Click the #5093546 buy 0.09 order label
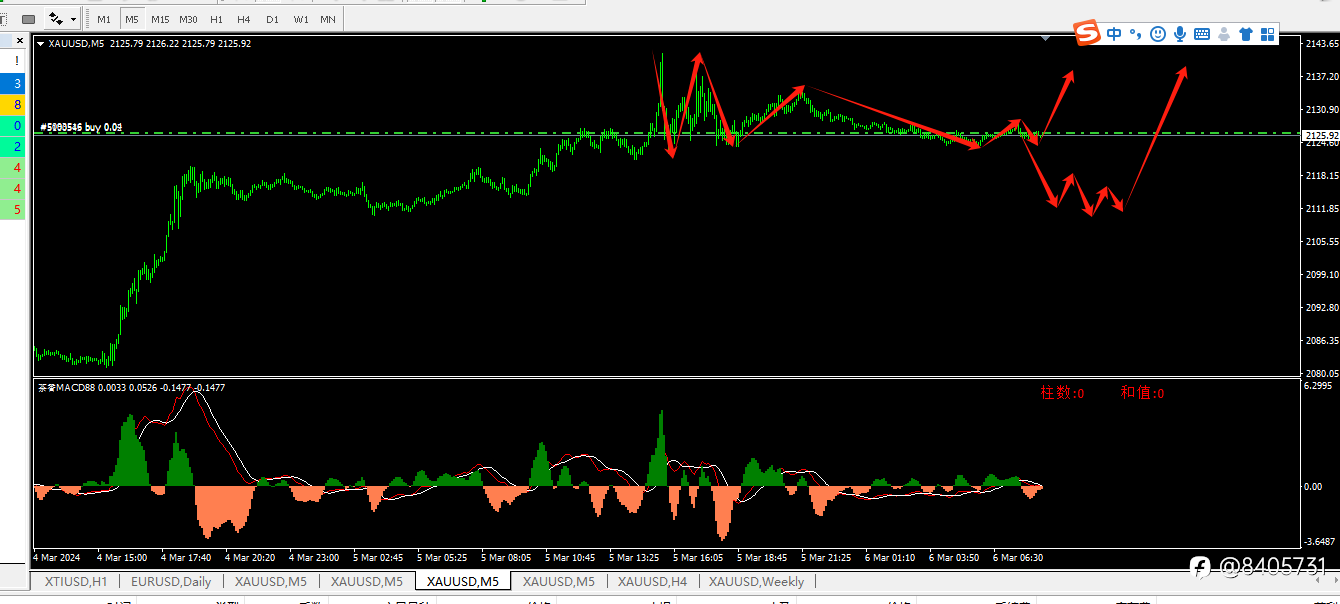 (81, 127)
